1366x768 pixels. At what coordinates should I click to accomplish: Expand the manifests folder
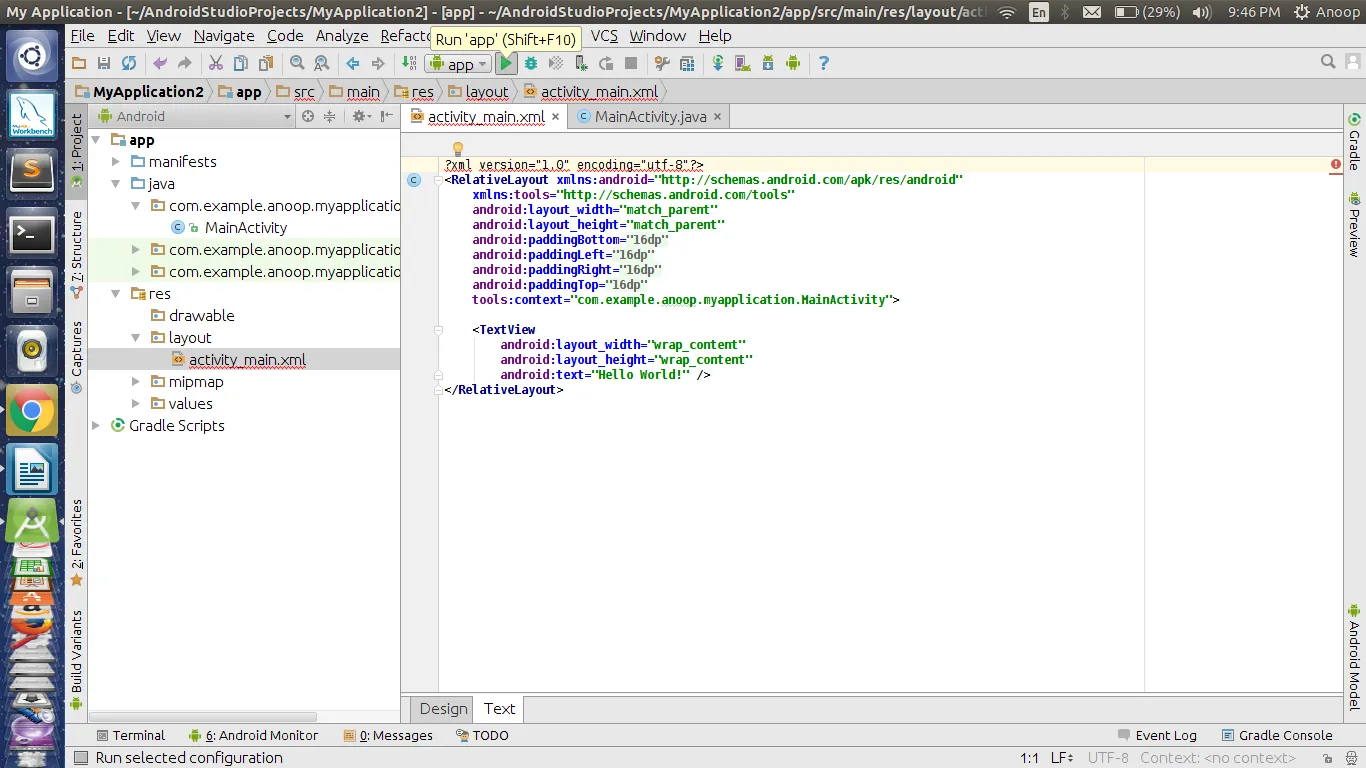(x=116, y=162)
